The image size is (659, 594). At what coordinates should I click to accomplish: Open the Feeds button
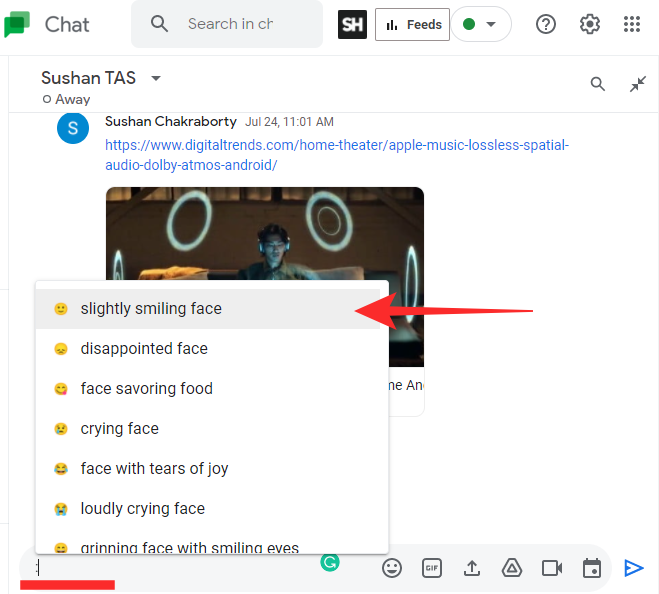(412, 25)
